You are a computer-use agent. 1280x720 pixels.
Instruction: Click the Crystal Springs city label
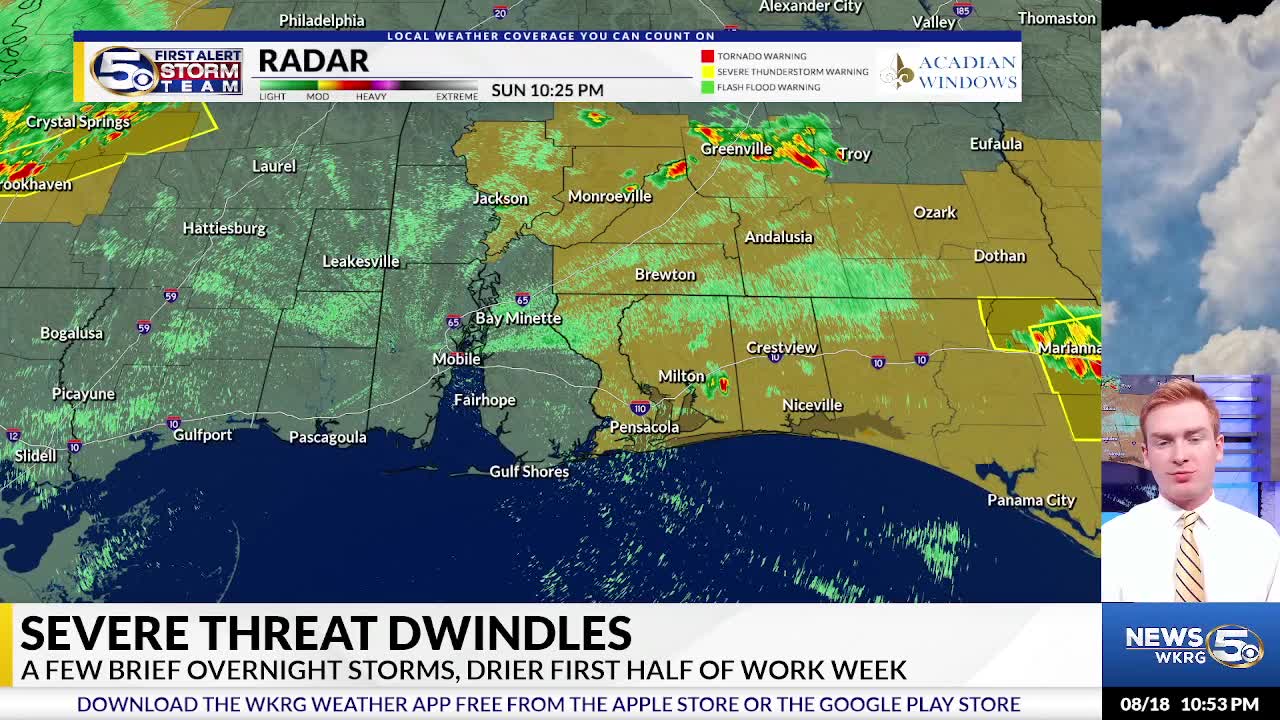[78, 122]
